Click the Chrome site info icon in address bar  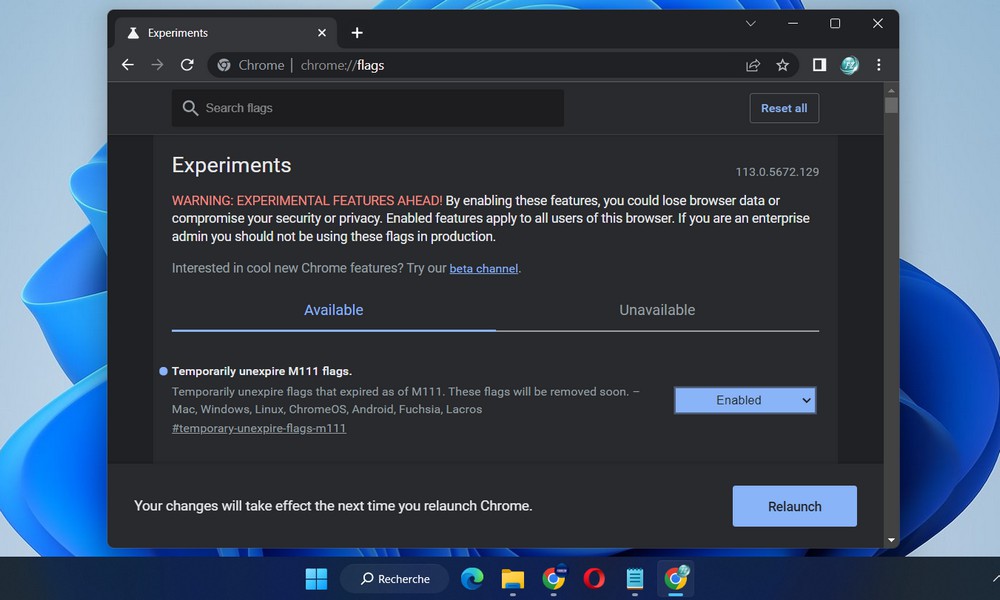coord(224,65)
